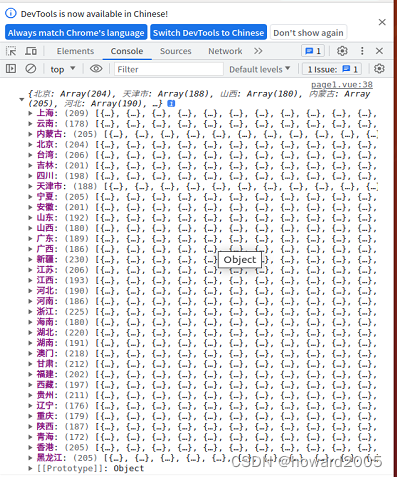The width and height of the screenshot is (397, 477).
Task: Close the DevTools panel
Action: pos(379,51)
